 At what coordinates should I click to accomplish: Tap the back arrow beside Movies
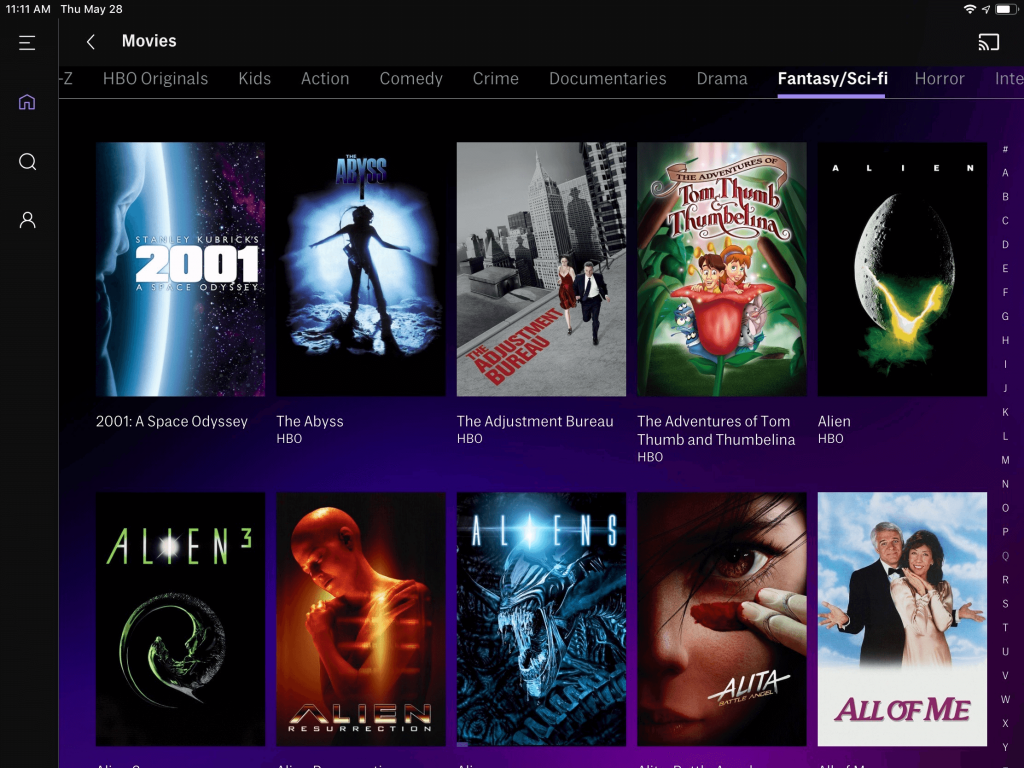[x=91, y=42]
